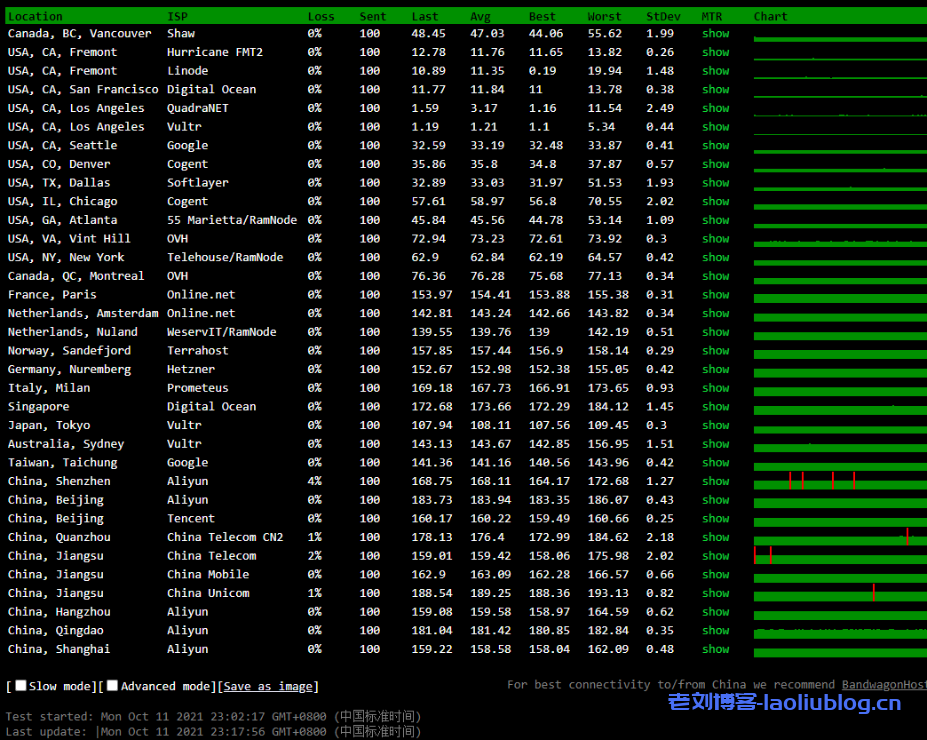
Task: Show MTR for China, Shanghai Aliyun
Action: tap(715, 650)
